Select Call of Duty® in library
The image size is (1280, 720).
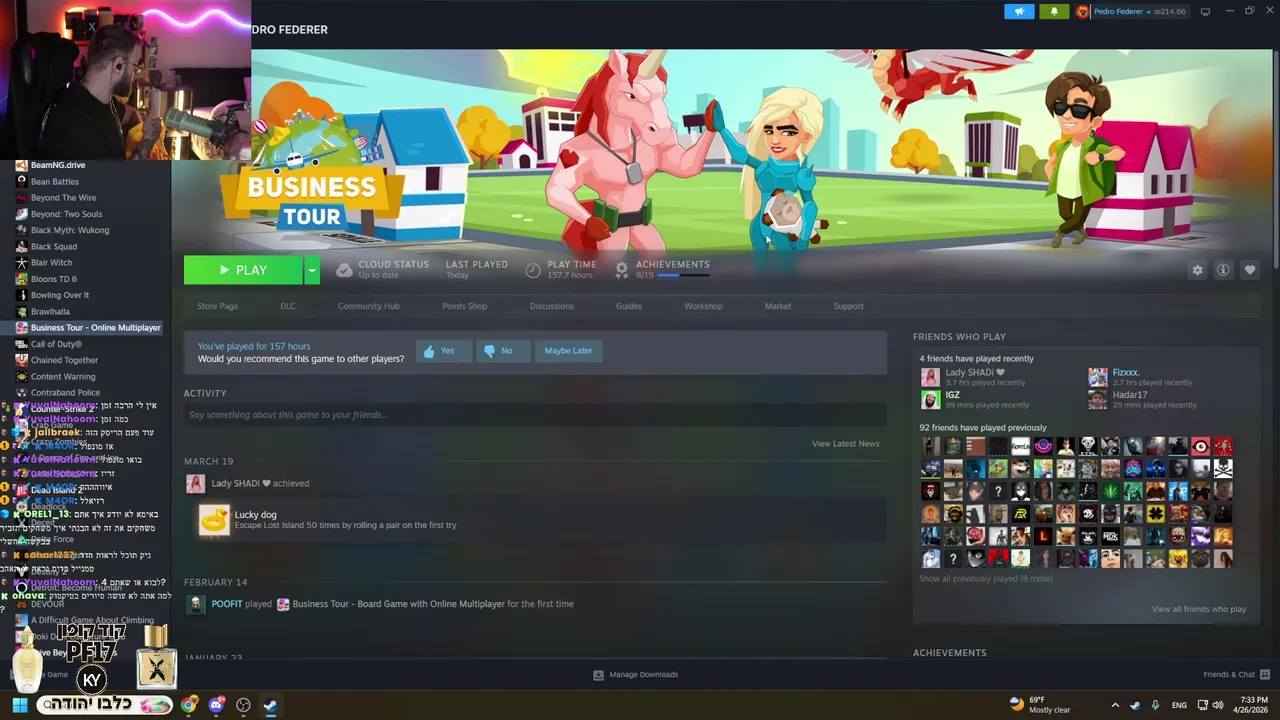pos(56,344)
